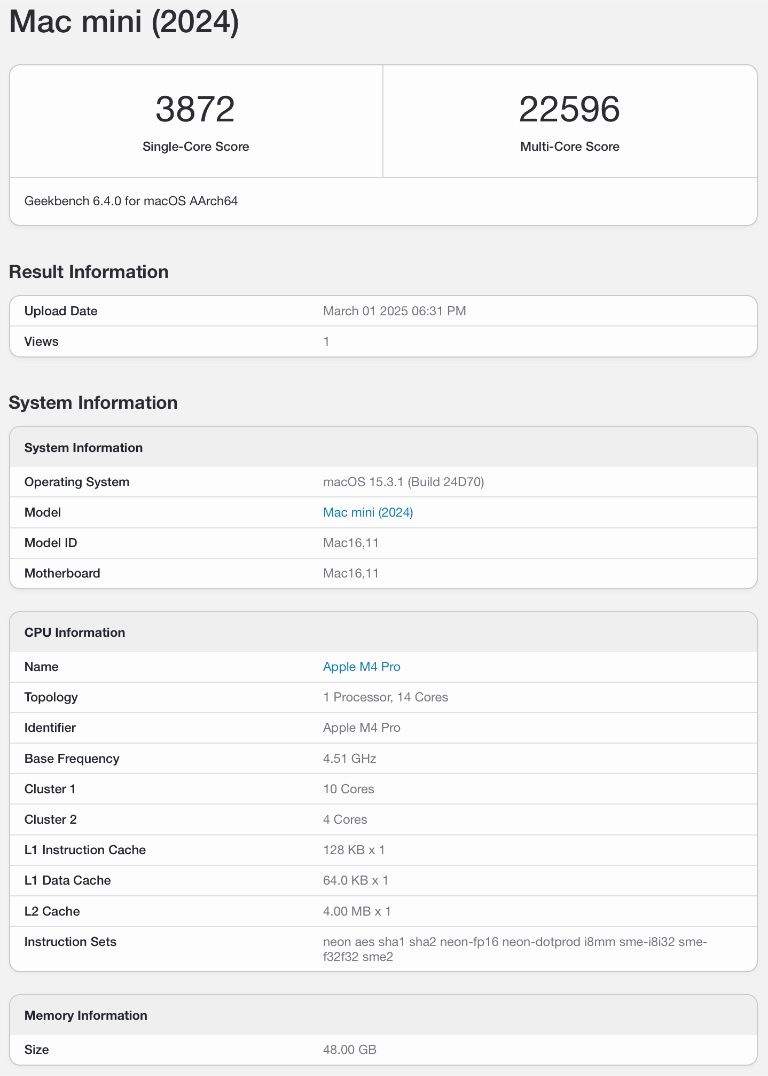Select the March 01 2025 06:31 PM value

(x=395, y=311)
